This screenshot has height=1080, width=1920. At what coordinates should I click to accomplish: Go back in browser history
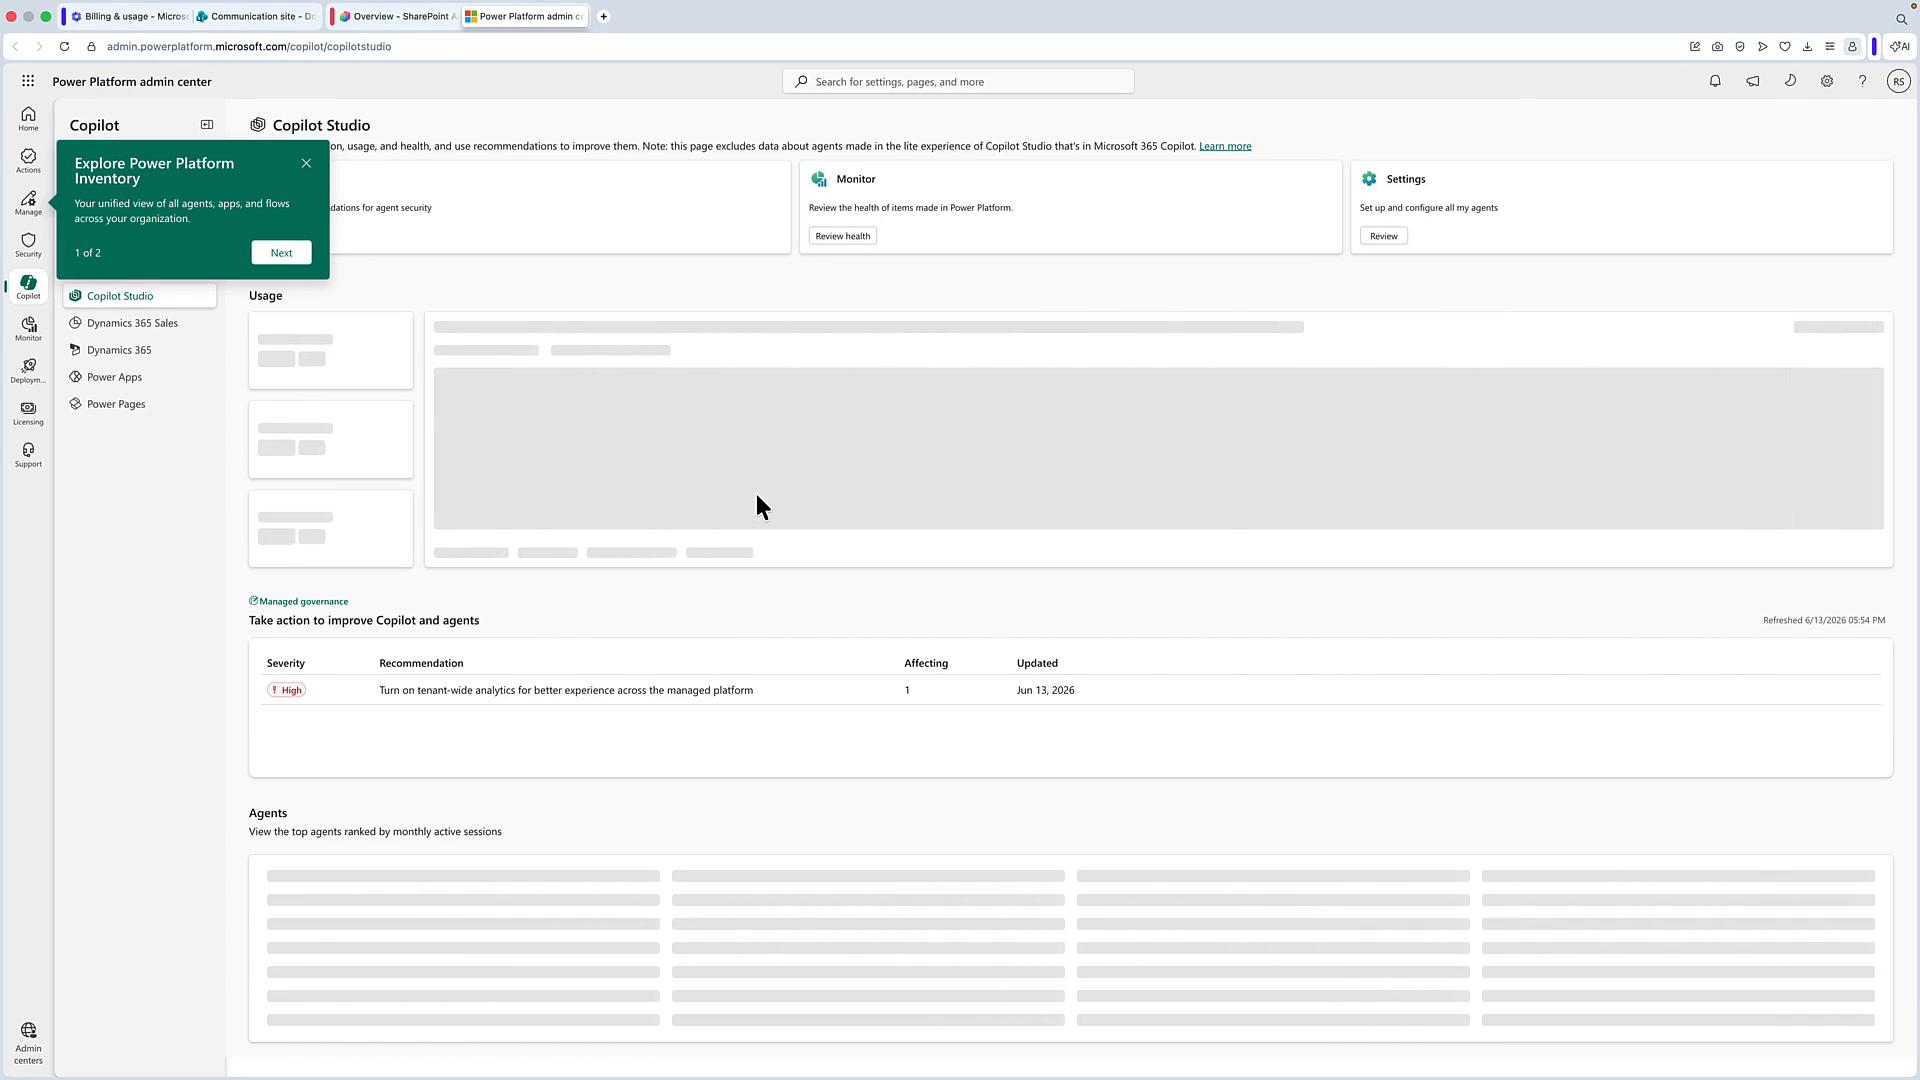(15, 47)
